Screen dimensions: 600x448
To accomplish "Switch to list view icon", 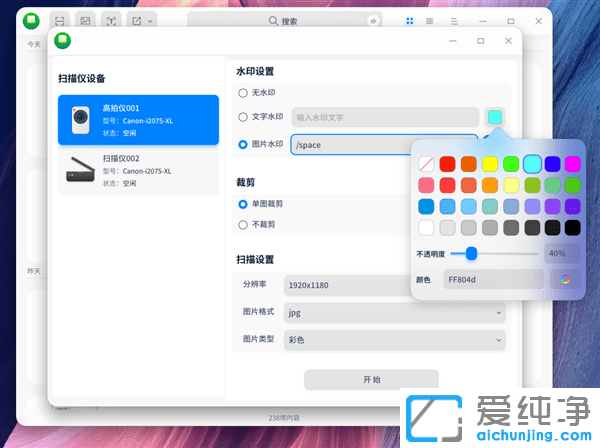I will pyautogui.click(x=429, y=20).
